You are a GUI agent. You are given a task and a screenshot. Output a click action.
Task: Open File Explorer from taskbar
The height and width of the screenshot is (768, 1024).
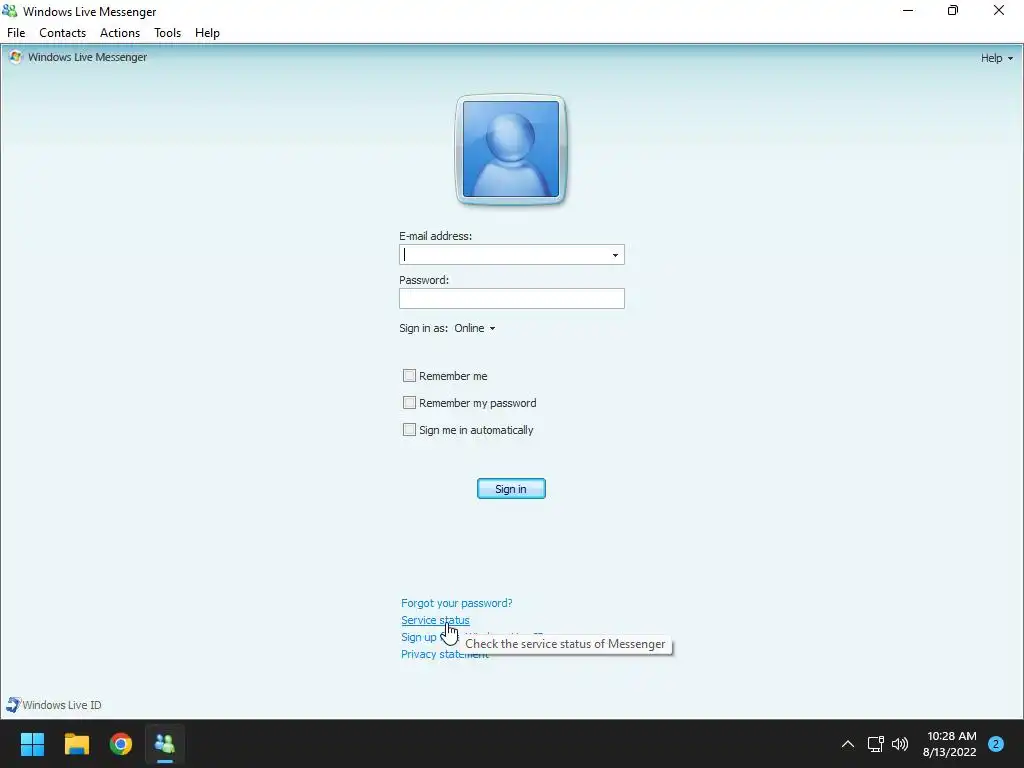(76, 744)
